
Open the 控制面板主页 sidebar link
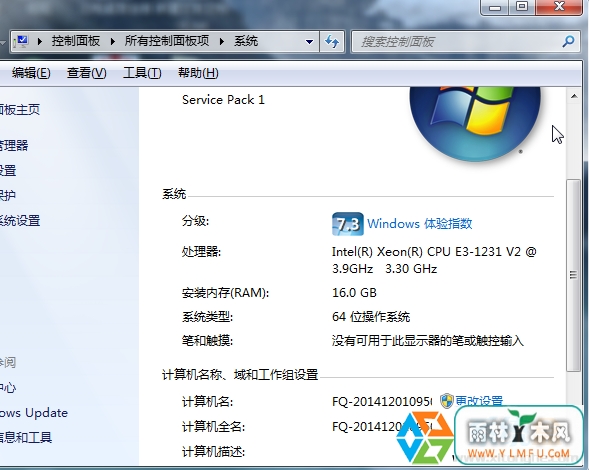20,110
